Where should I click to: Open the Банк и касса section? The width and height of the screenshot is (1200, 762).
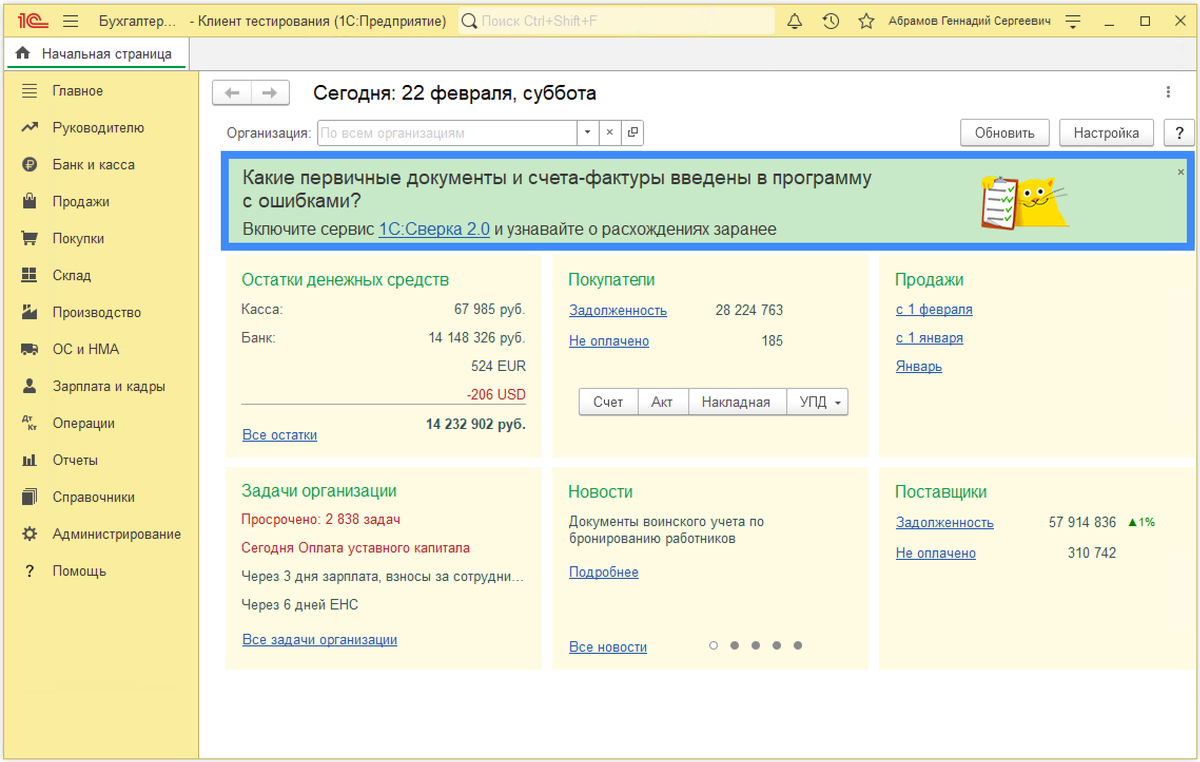click(x=94, y=165)
